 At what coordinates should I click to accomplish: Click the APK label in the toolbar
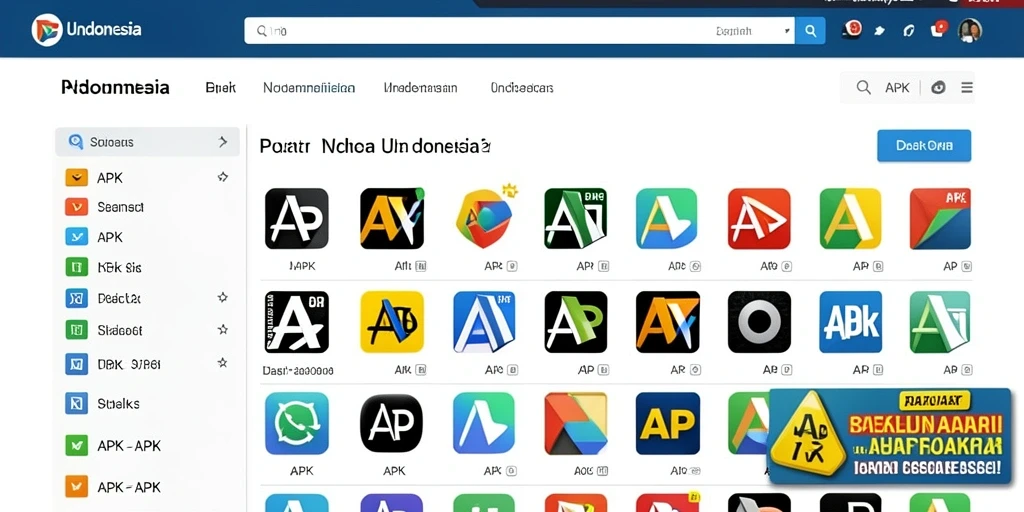(x=897, y=88)
